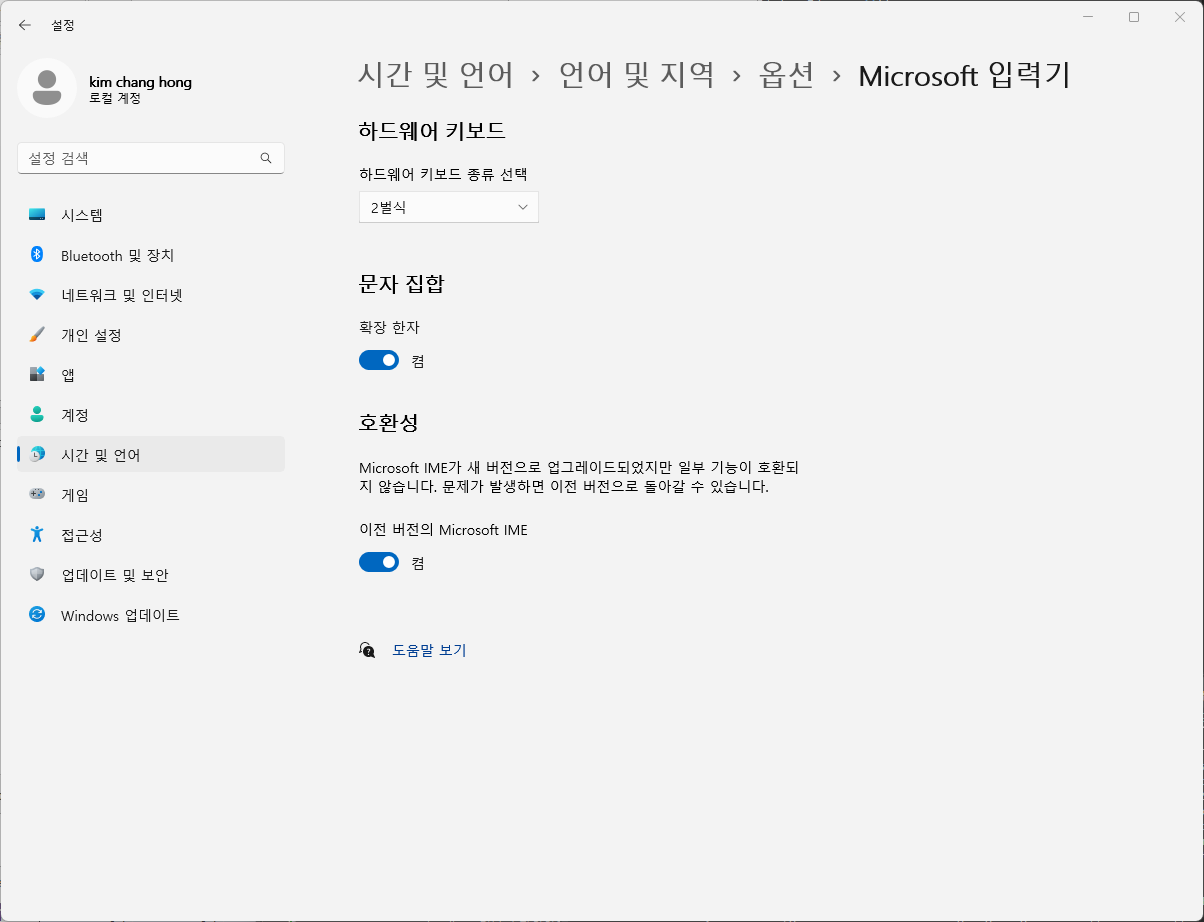This screenshot has height=922, width=1204.
Task: Select 계정 in the sidebar
Action: (151, 415)
